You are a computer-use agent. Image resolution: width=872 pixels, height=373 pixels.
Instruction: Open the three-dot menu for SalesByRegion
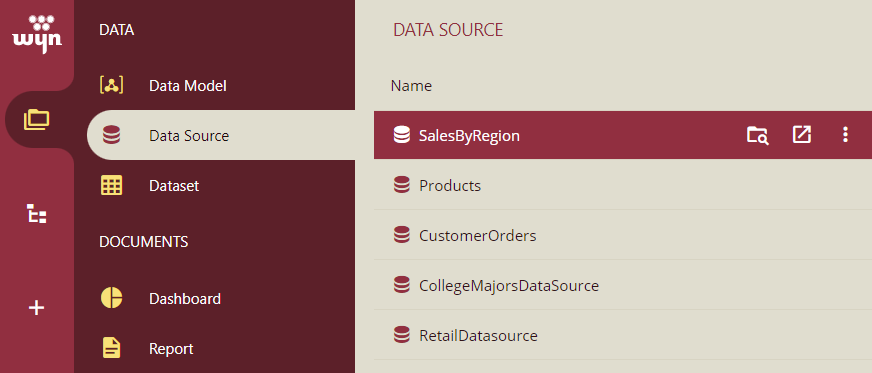click(845, 135)
